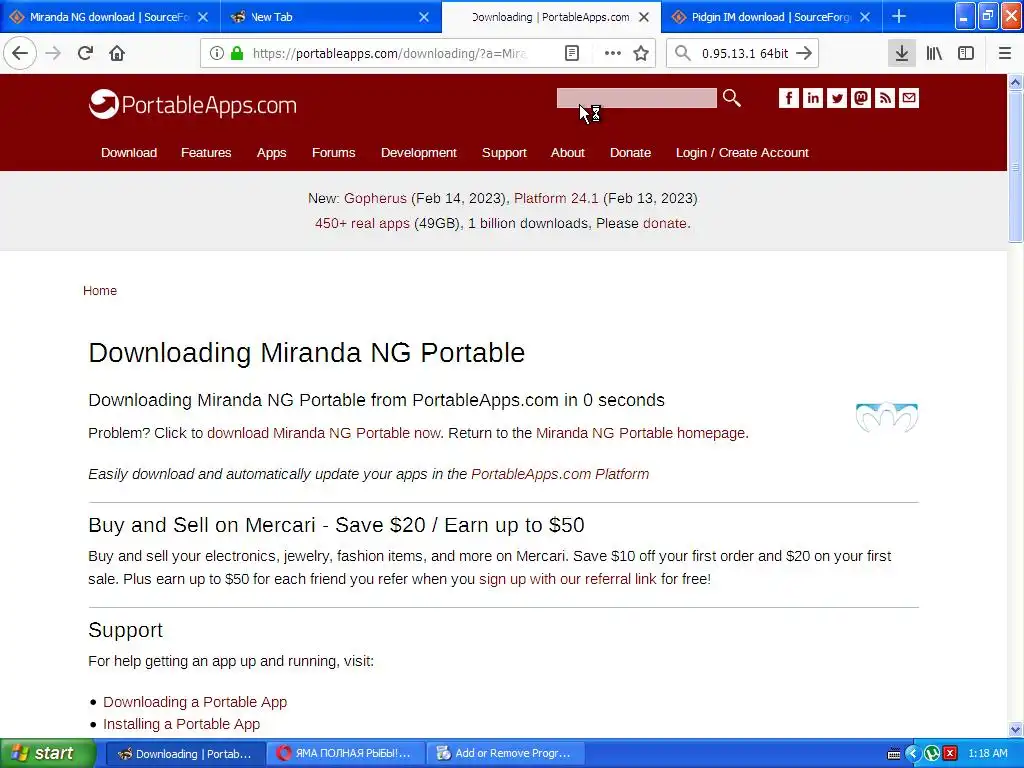Click the page vertical scrollbar thumb
Screen dimensions: 1024x768
point(1015,167)
